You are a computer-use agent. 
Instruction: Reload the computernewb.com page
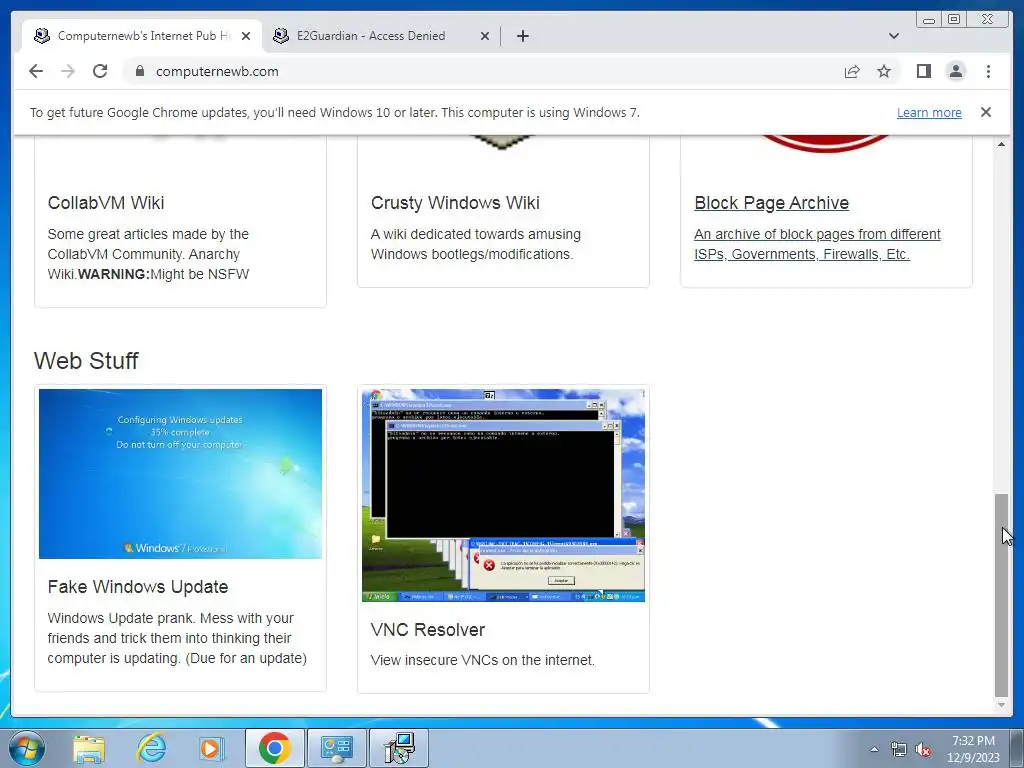point(100,71)
